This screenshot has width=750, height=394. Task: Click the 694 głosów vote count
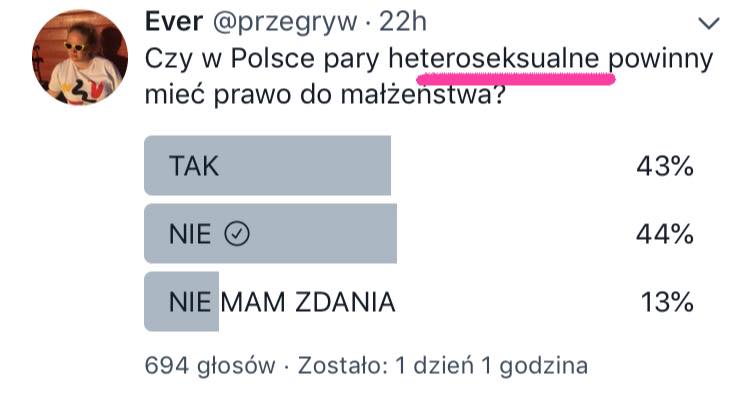210,366
